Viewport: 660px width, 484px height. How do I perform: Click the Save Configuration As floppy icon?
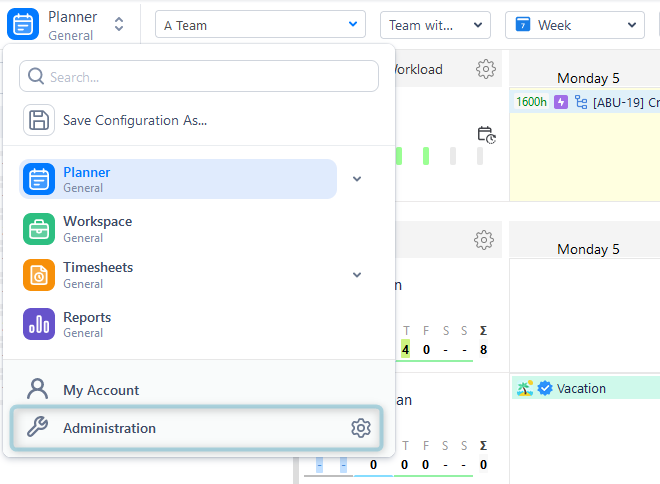click(39, 120)
